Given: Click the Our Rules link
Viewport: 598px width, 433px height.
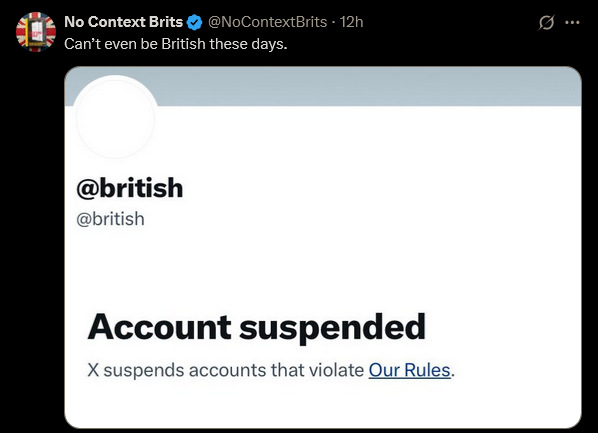Looking at the screenshot, I should [410, 370].
